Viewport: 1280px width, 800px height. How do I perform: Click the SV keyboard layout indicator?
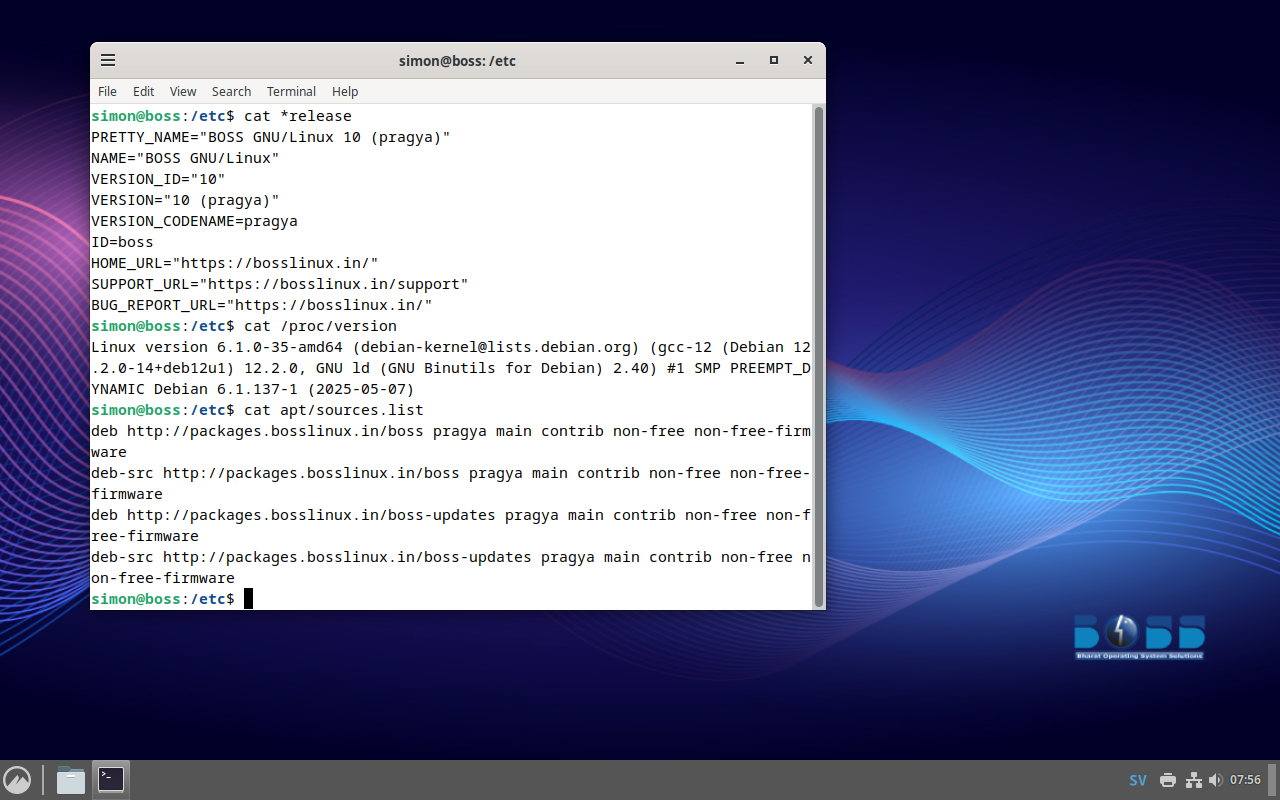1138,780
